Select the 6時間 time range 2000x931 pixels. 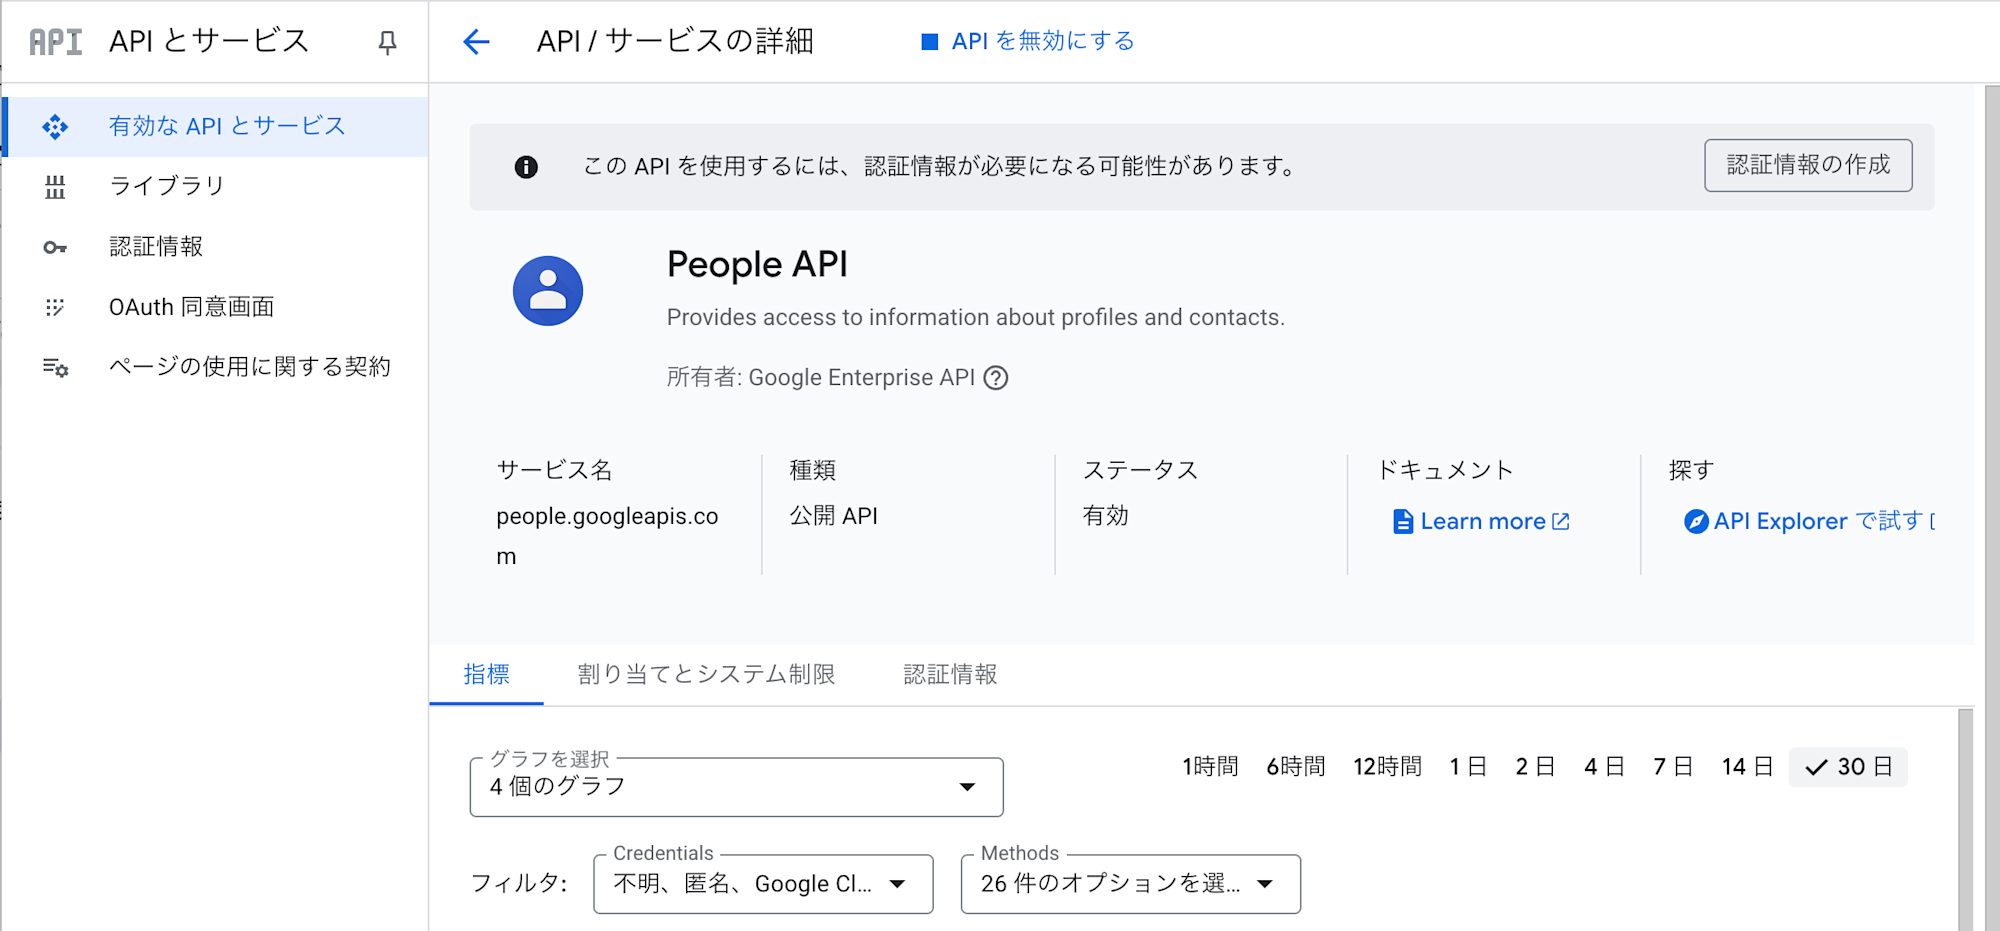1296,767
